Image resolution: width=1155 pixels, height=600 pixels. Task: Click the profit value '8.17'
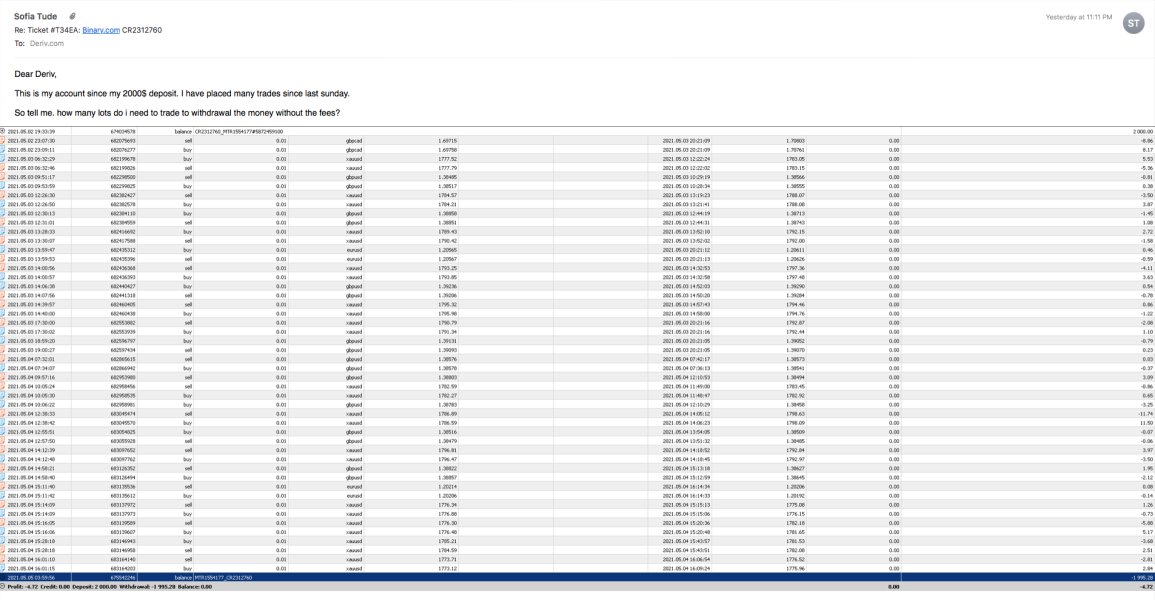[1148, 149]
